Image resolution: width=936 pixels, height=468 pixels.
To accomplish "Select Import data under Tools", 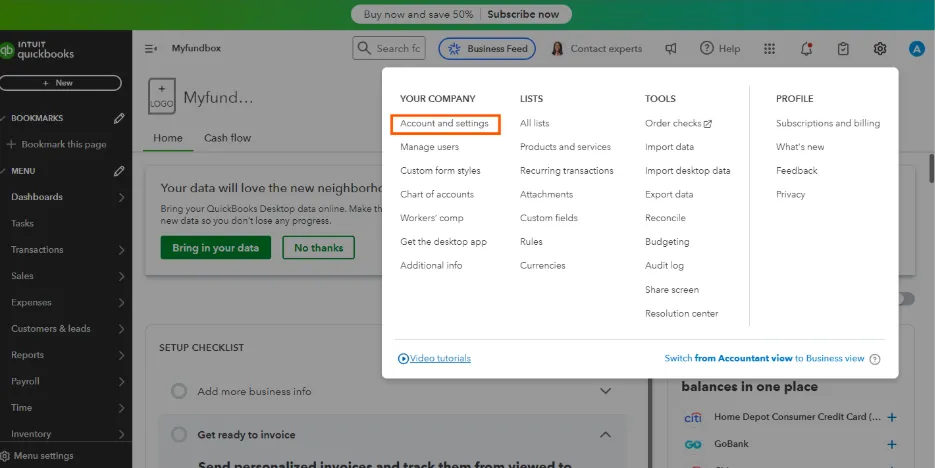I will point(669,147).
